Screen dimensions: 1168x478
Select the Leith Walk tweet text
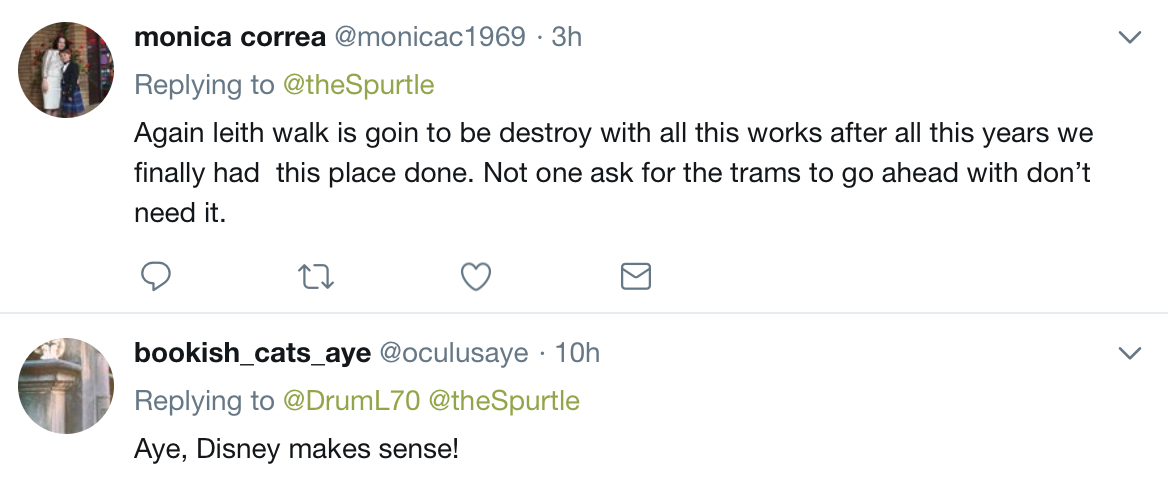(613, 173)
